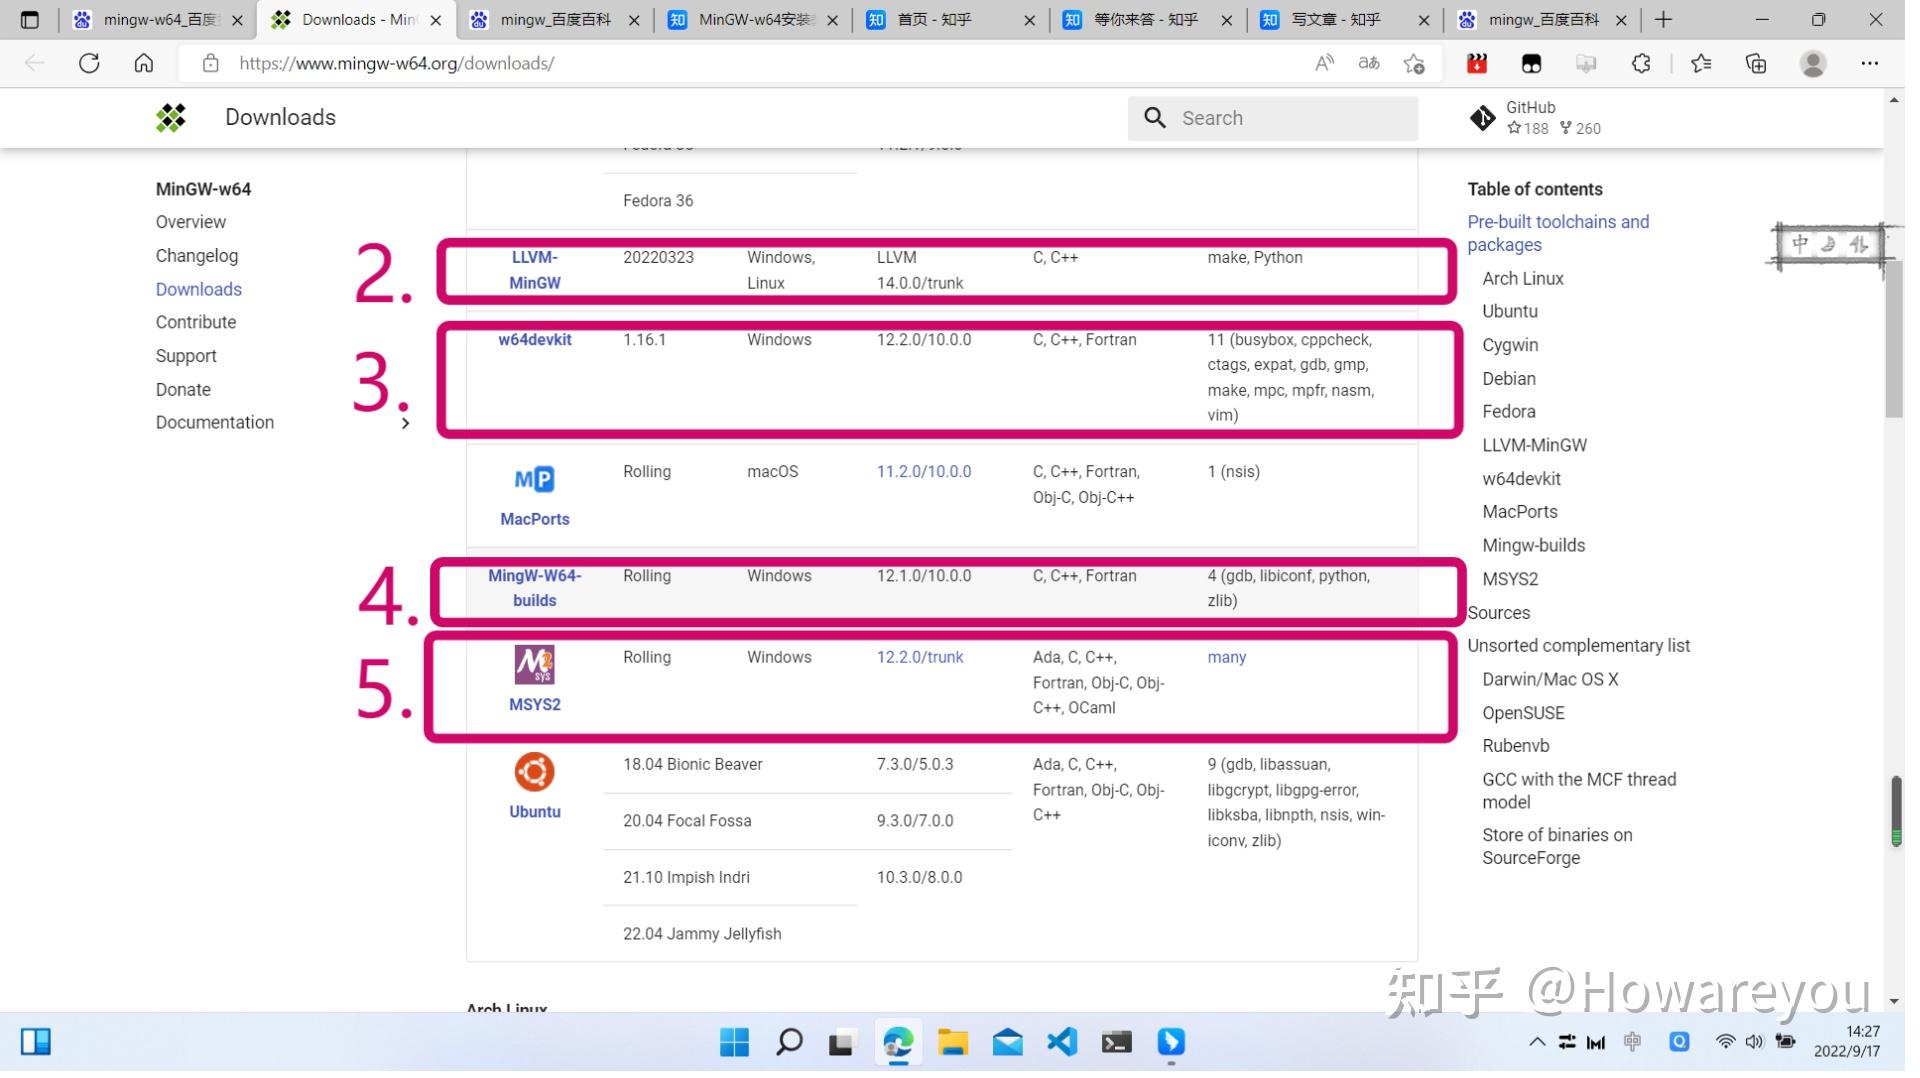Jump to Arch Linux in contents
The height and width of the screenshot is (1078, 1920).
point(1522,279)
